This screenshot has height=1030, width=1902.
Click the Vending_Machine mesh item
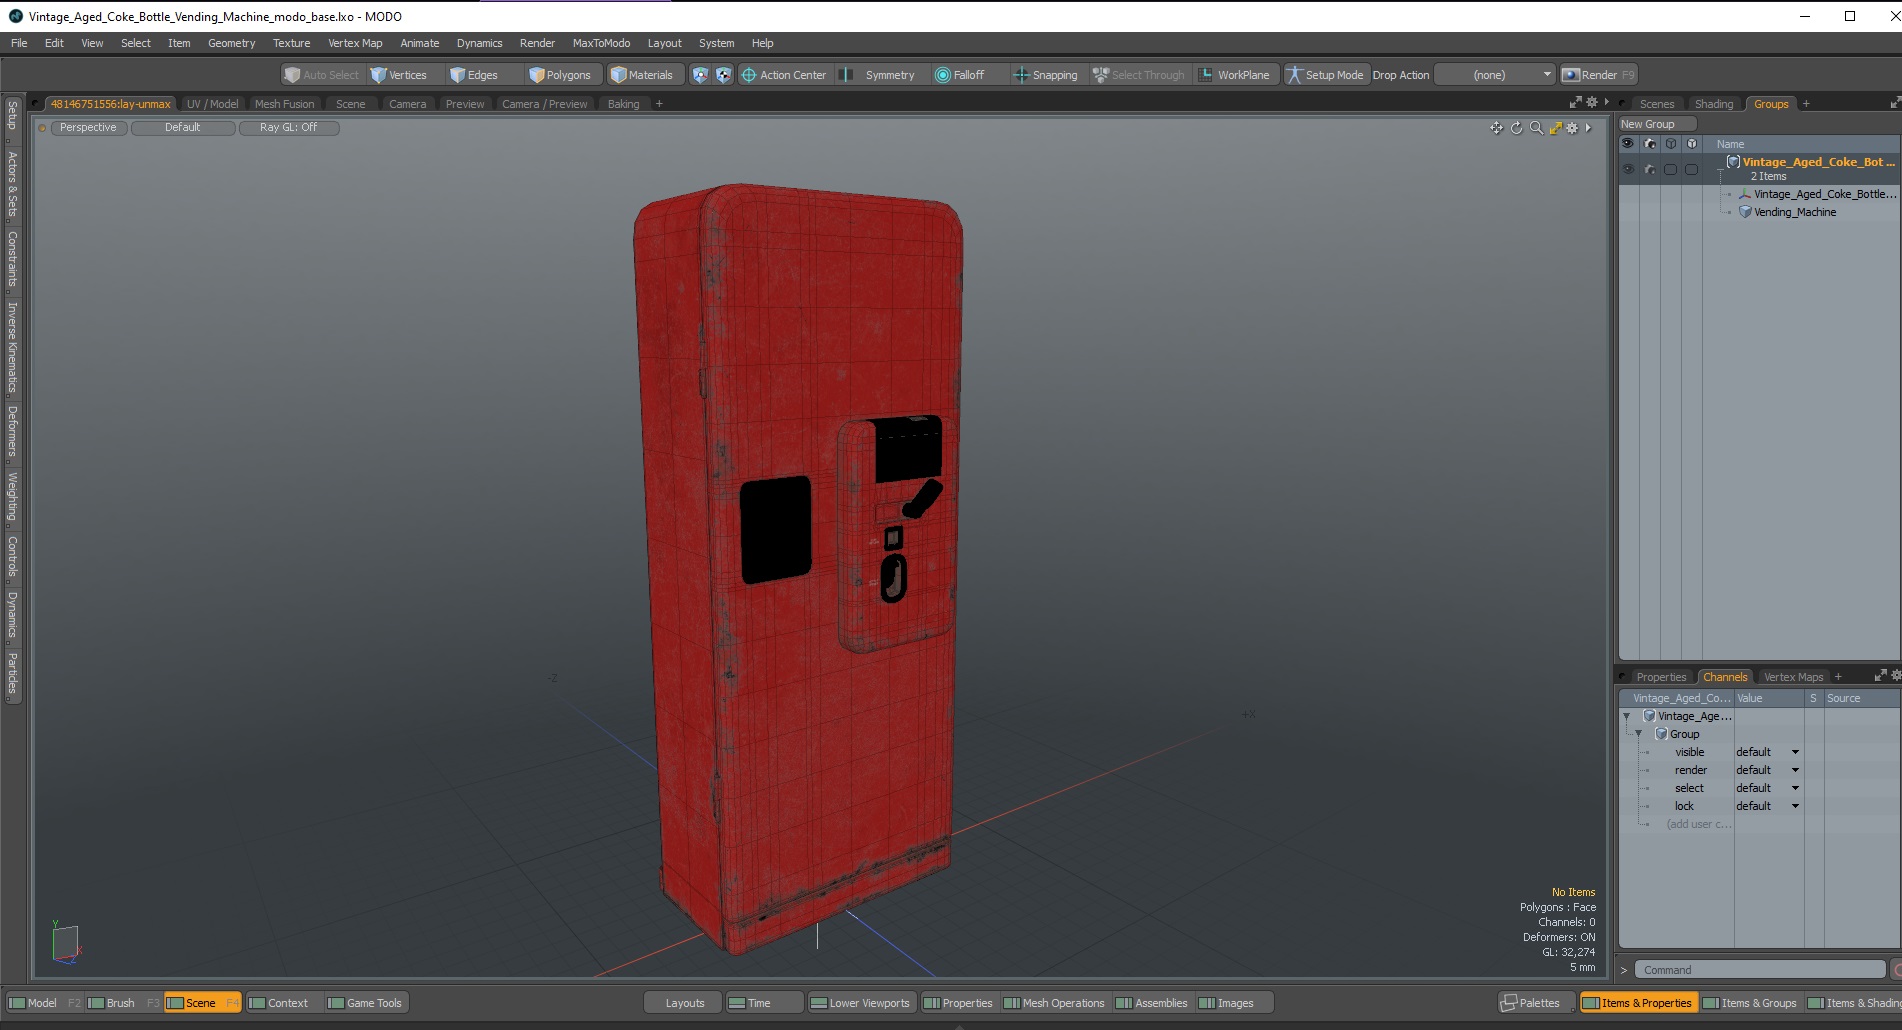click(x=1794, y=212)
